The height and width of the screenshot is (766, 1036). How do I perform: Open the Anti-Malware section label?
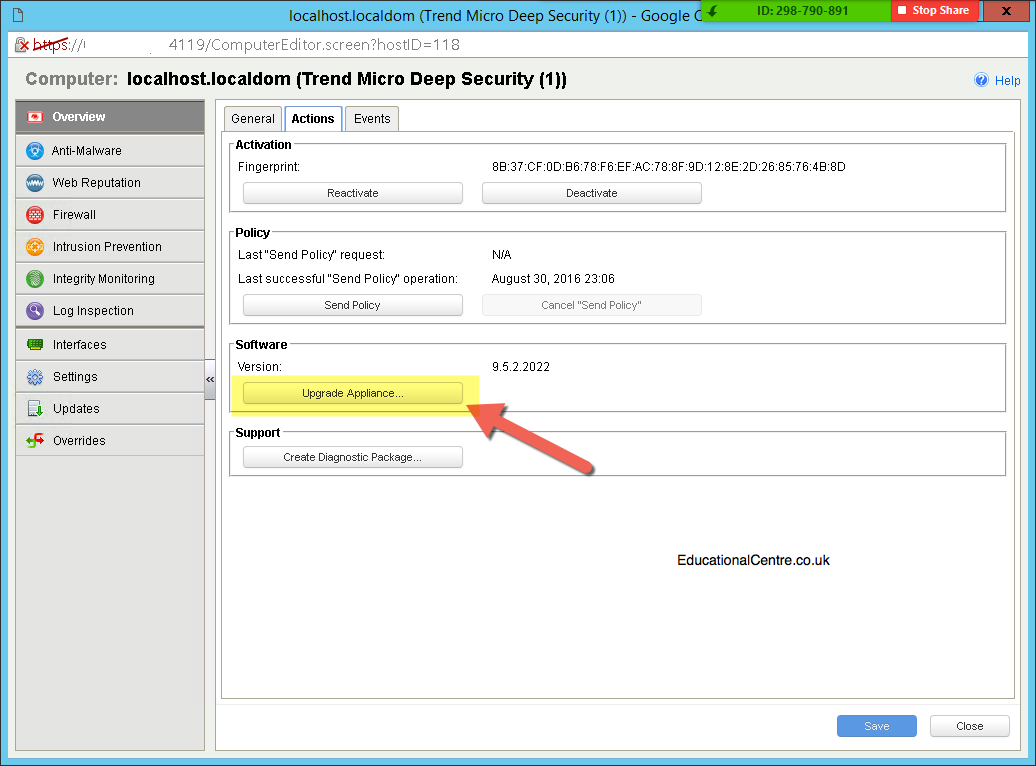[87, 151]
